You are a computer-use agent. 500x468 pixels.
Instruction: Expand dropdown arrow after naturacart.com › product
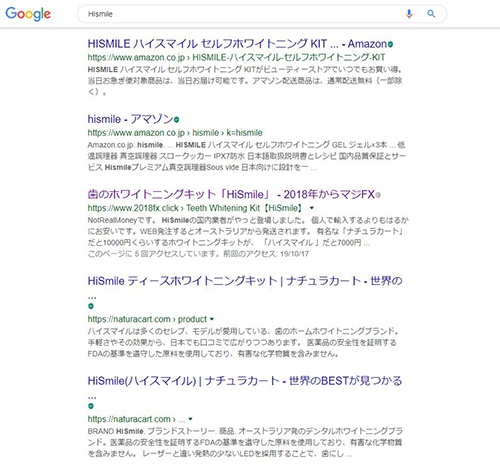pyautogui.click(x=212, y=319)
